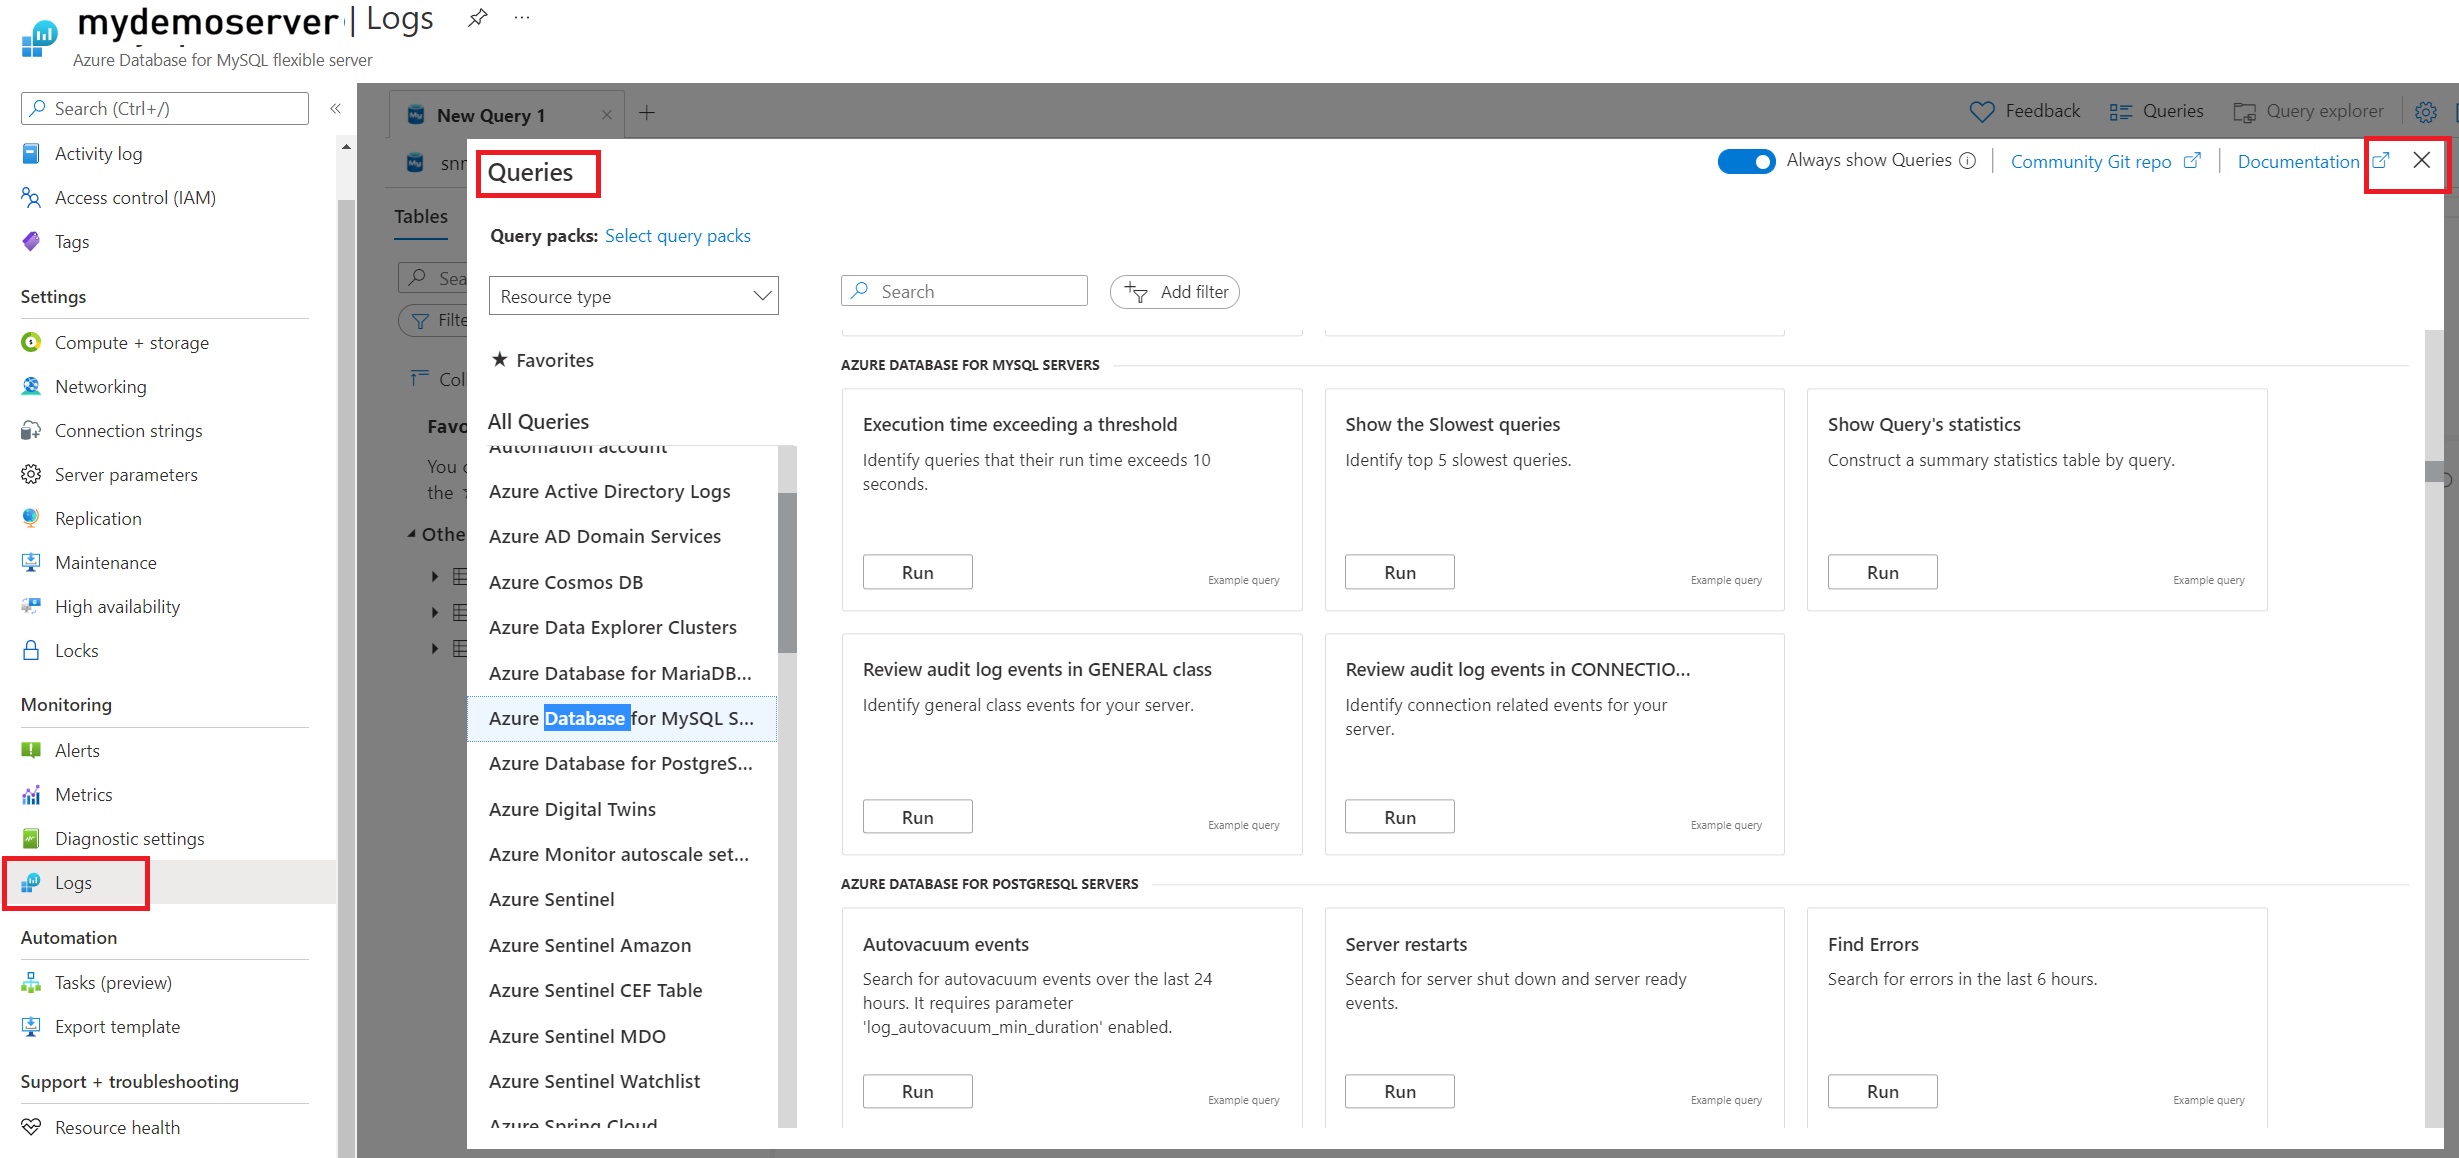This screenshot has height=1158, width=2459.
Task: Run the Execution time exceeding threshold query
Action: (916, 571)
